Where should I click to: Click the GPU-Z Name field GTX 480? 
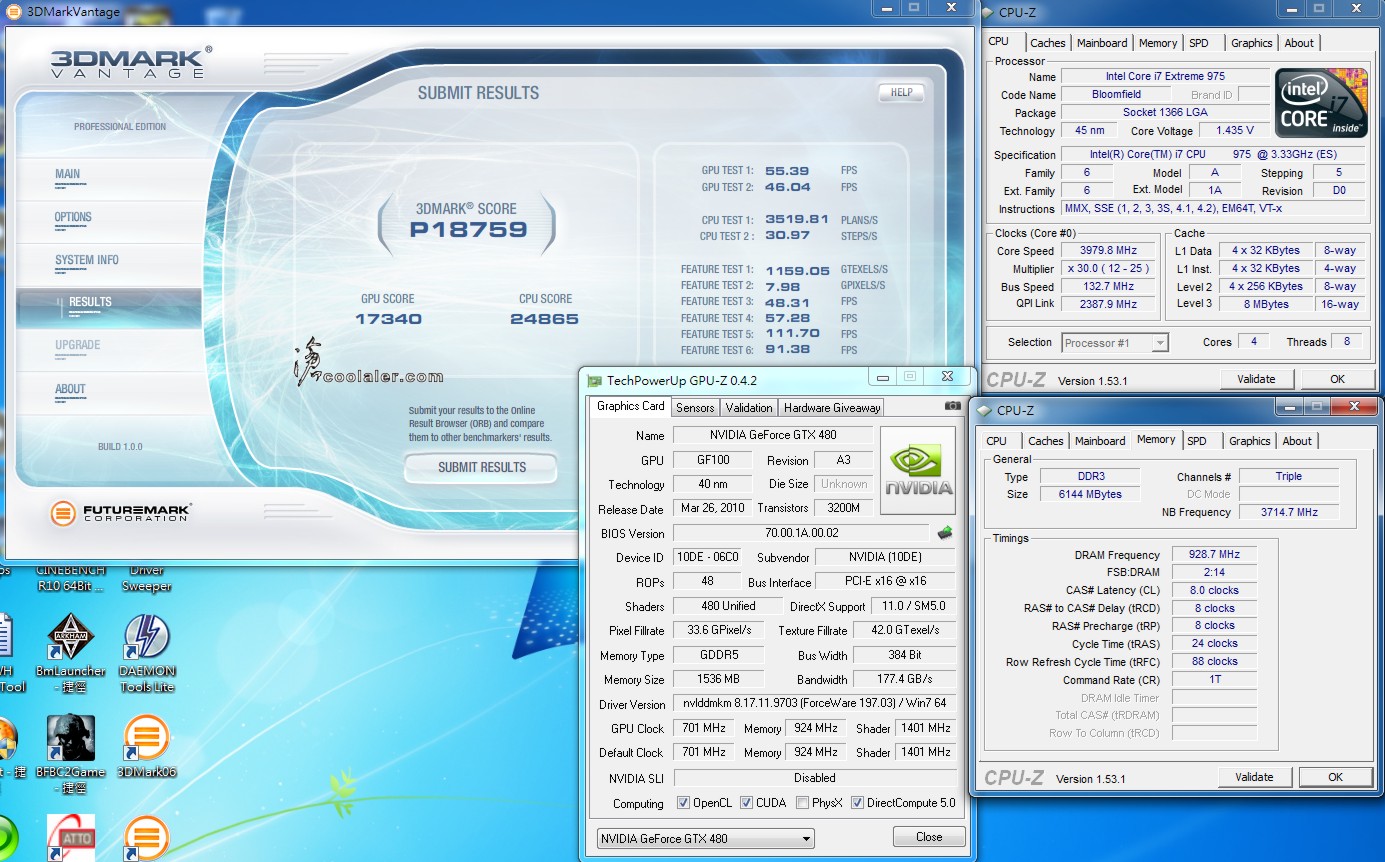pos(773,435)
